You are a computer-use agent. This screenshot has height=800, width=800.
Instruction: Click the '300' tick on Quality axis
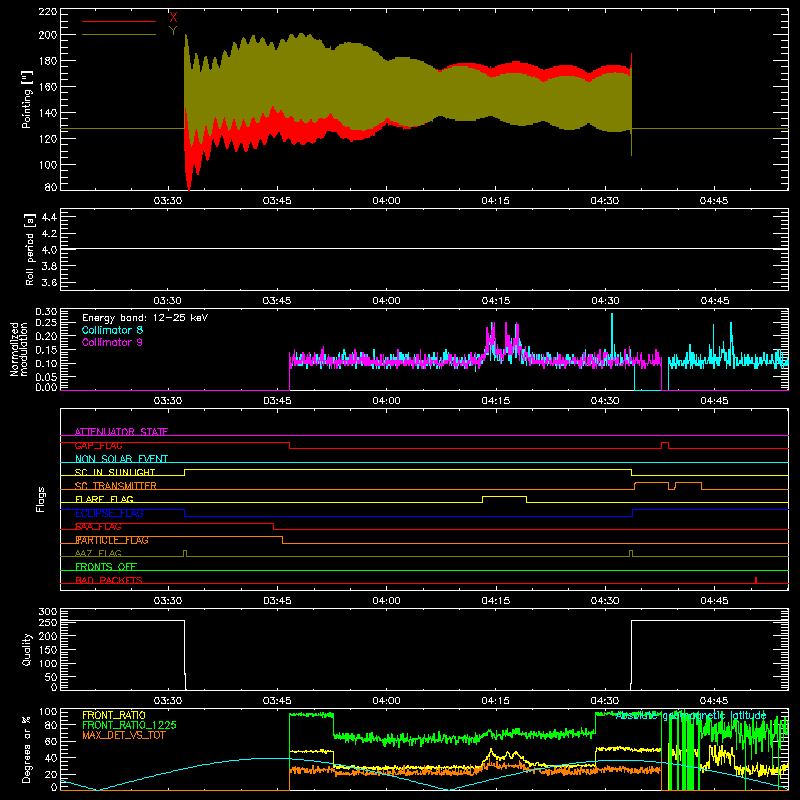[x=48, y=612]
